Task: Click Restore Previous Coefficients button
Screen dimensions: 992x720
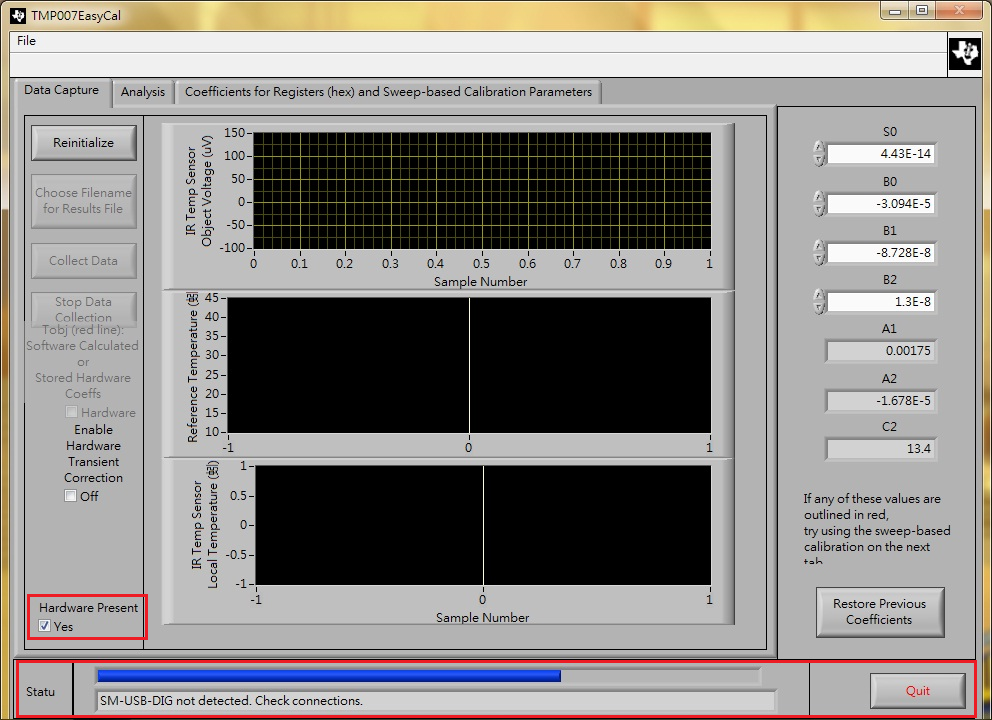Action: tap(879, 612)
